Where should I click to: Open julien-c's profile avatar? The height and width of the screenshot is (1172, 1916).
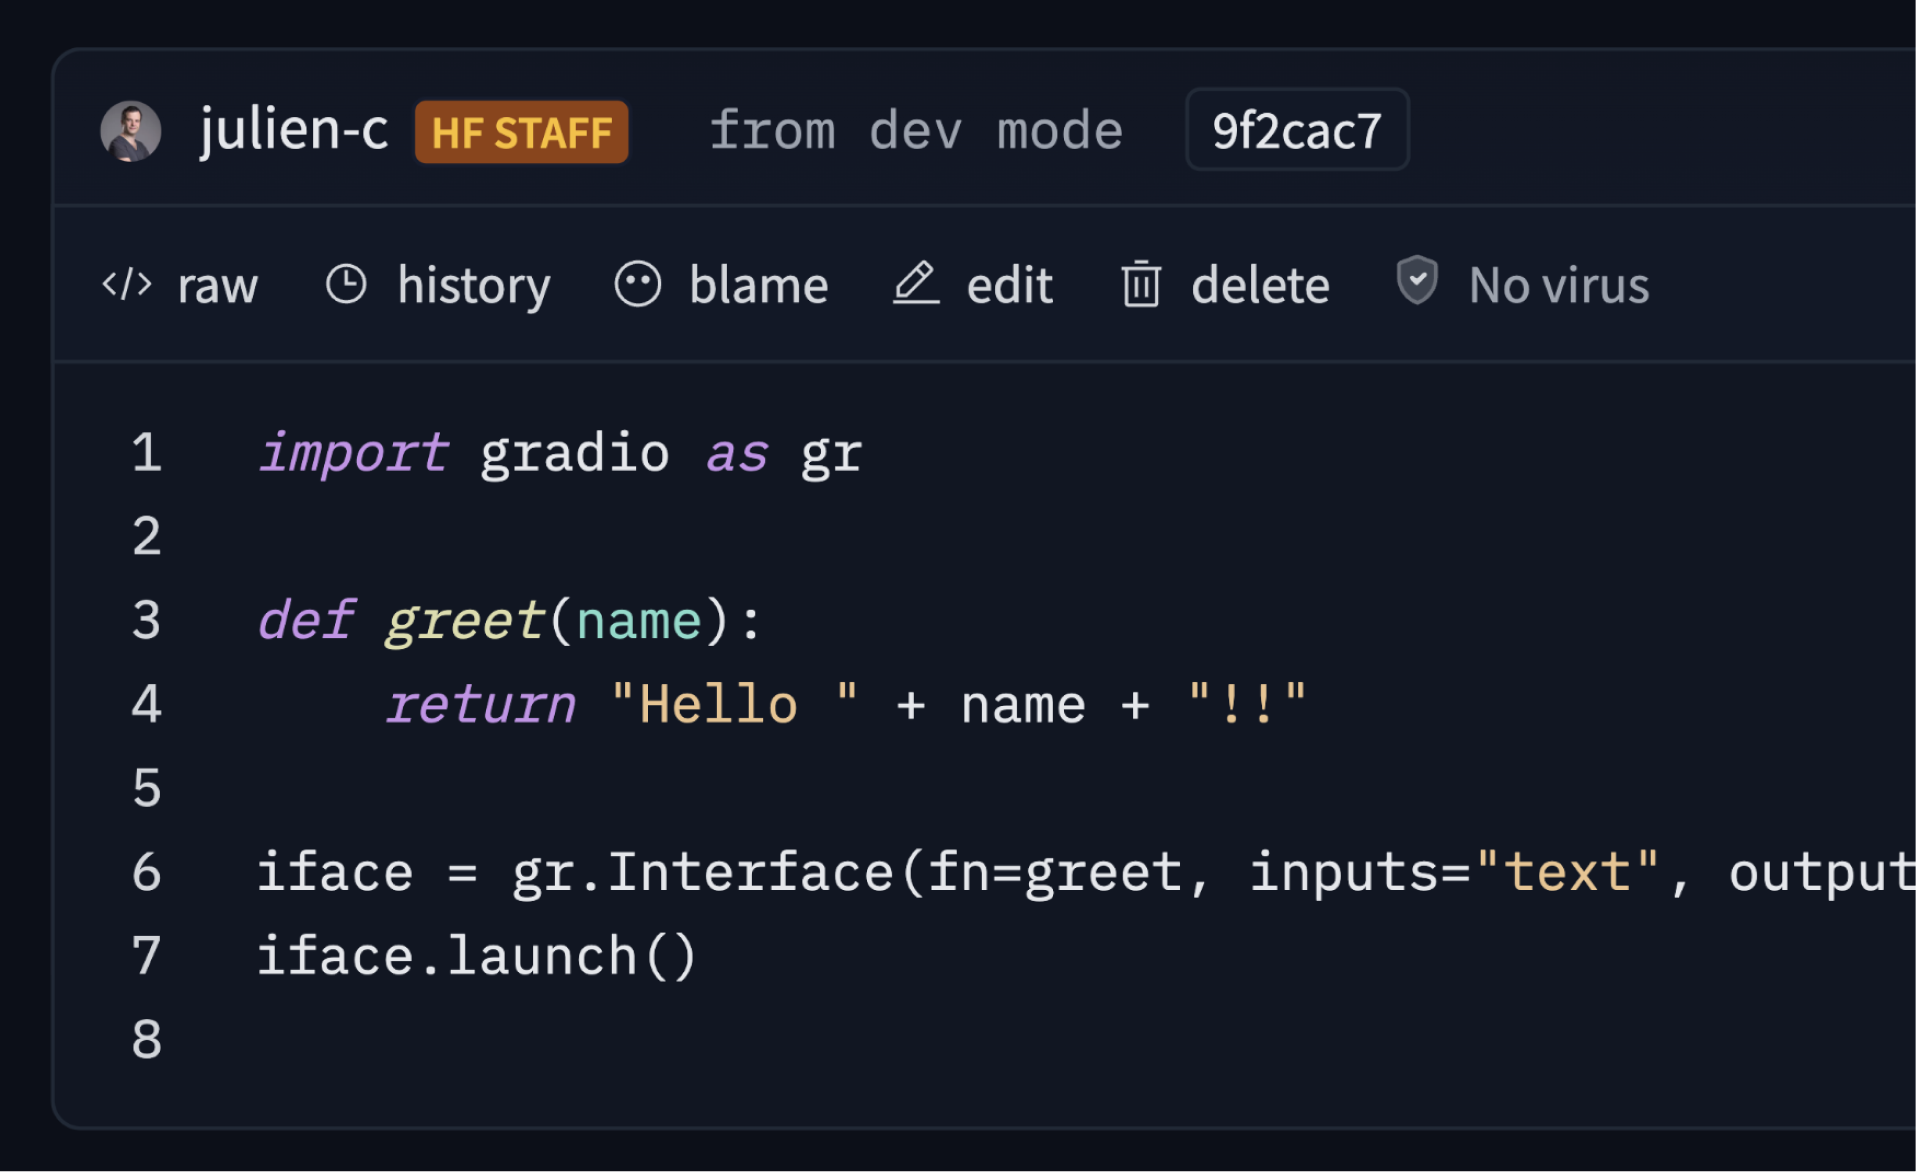click(130, 129)
